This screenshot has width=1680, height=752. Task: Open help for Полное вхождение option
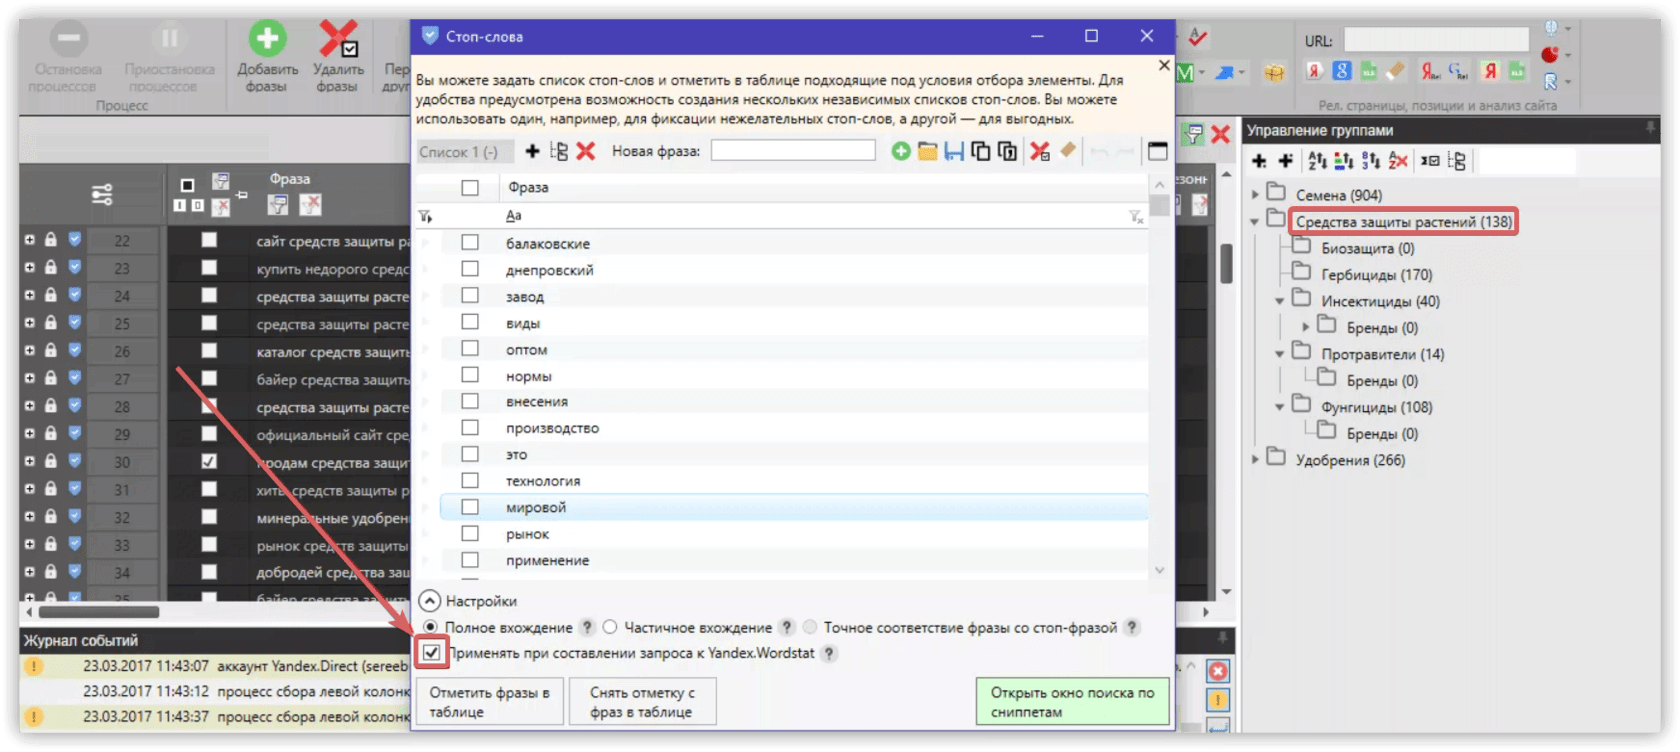point(588,627)
